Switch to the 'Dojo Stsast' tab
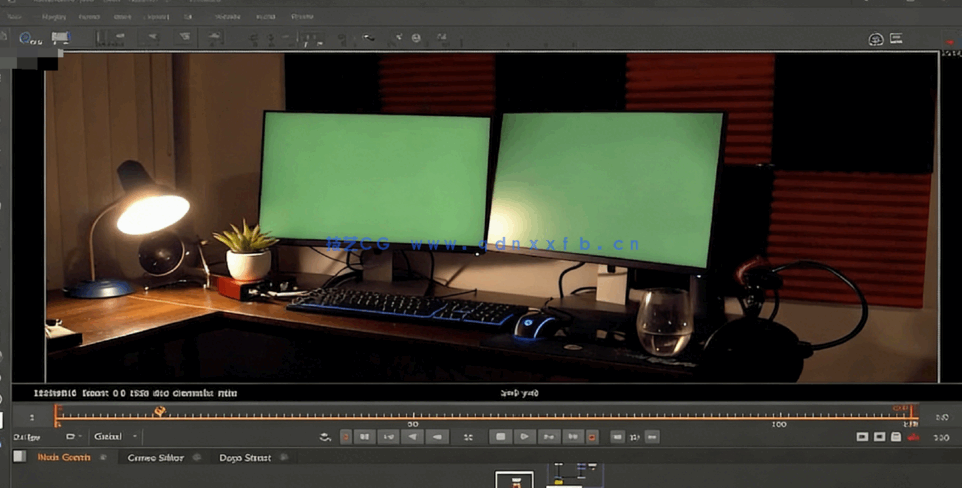Viewport: 962px width, 488px height. coord(244,457)
